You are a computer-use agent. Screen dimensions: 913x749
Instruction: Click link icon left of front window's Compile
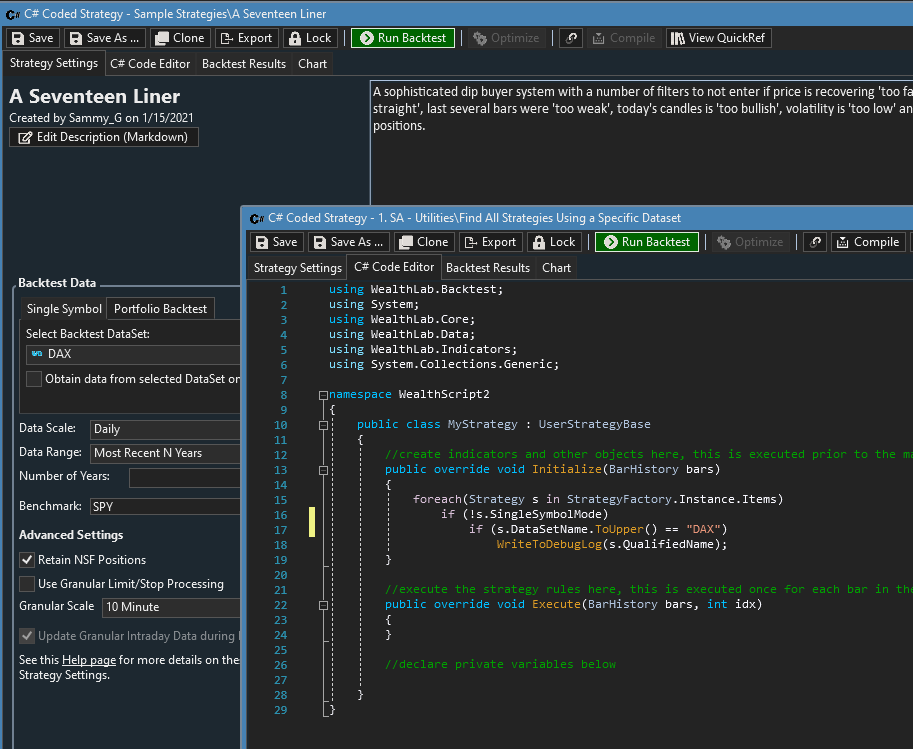[x=815, y=242]
